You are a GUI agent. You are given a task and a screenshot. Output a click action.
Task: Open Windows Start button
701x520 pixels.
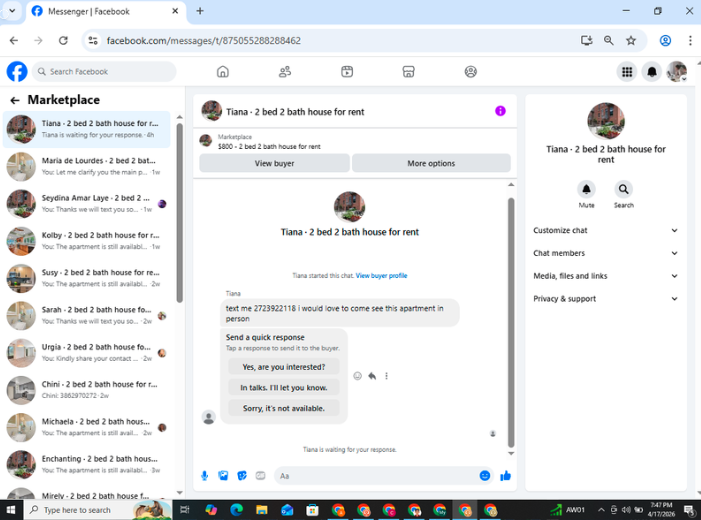(11, 510)
